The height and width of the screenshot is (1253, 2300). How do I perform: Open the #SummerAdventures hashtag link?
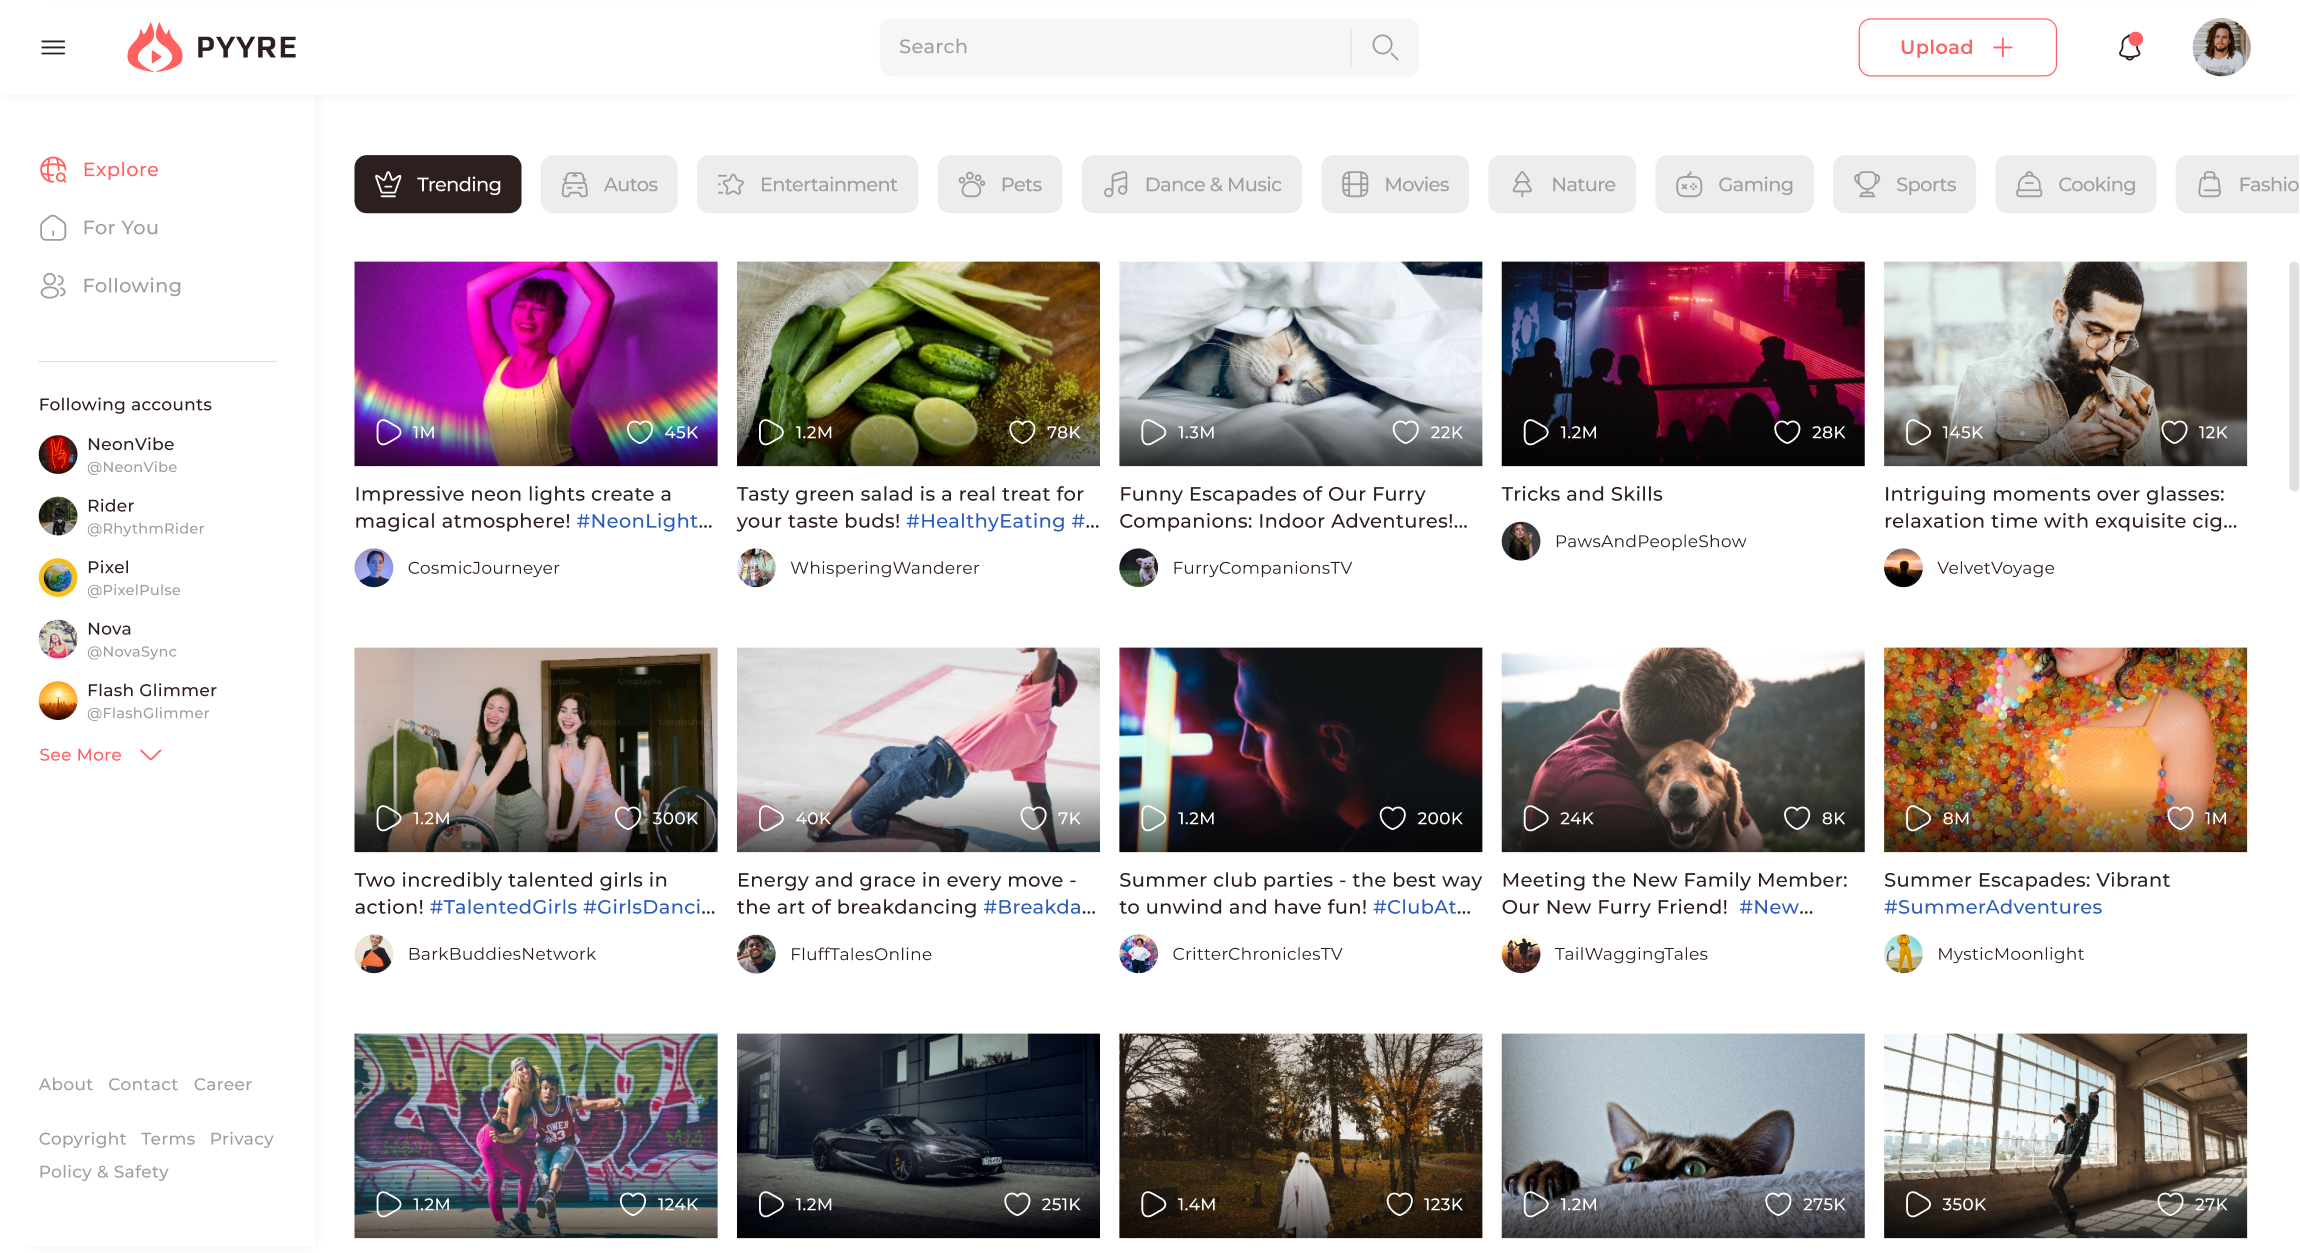[x=1992, y=907]
